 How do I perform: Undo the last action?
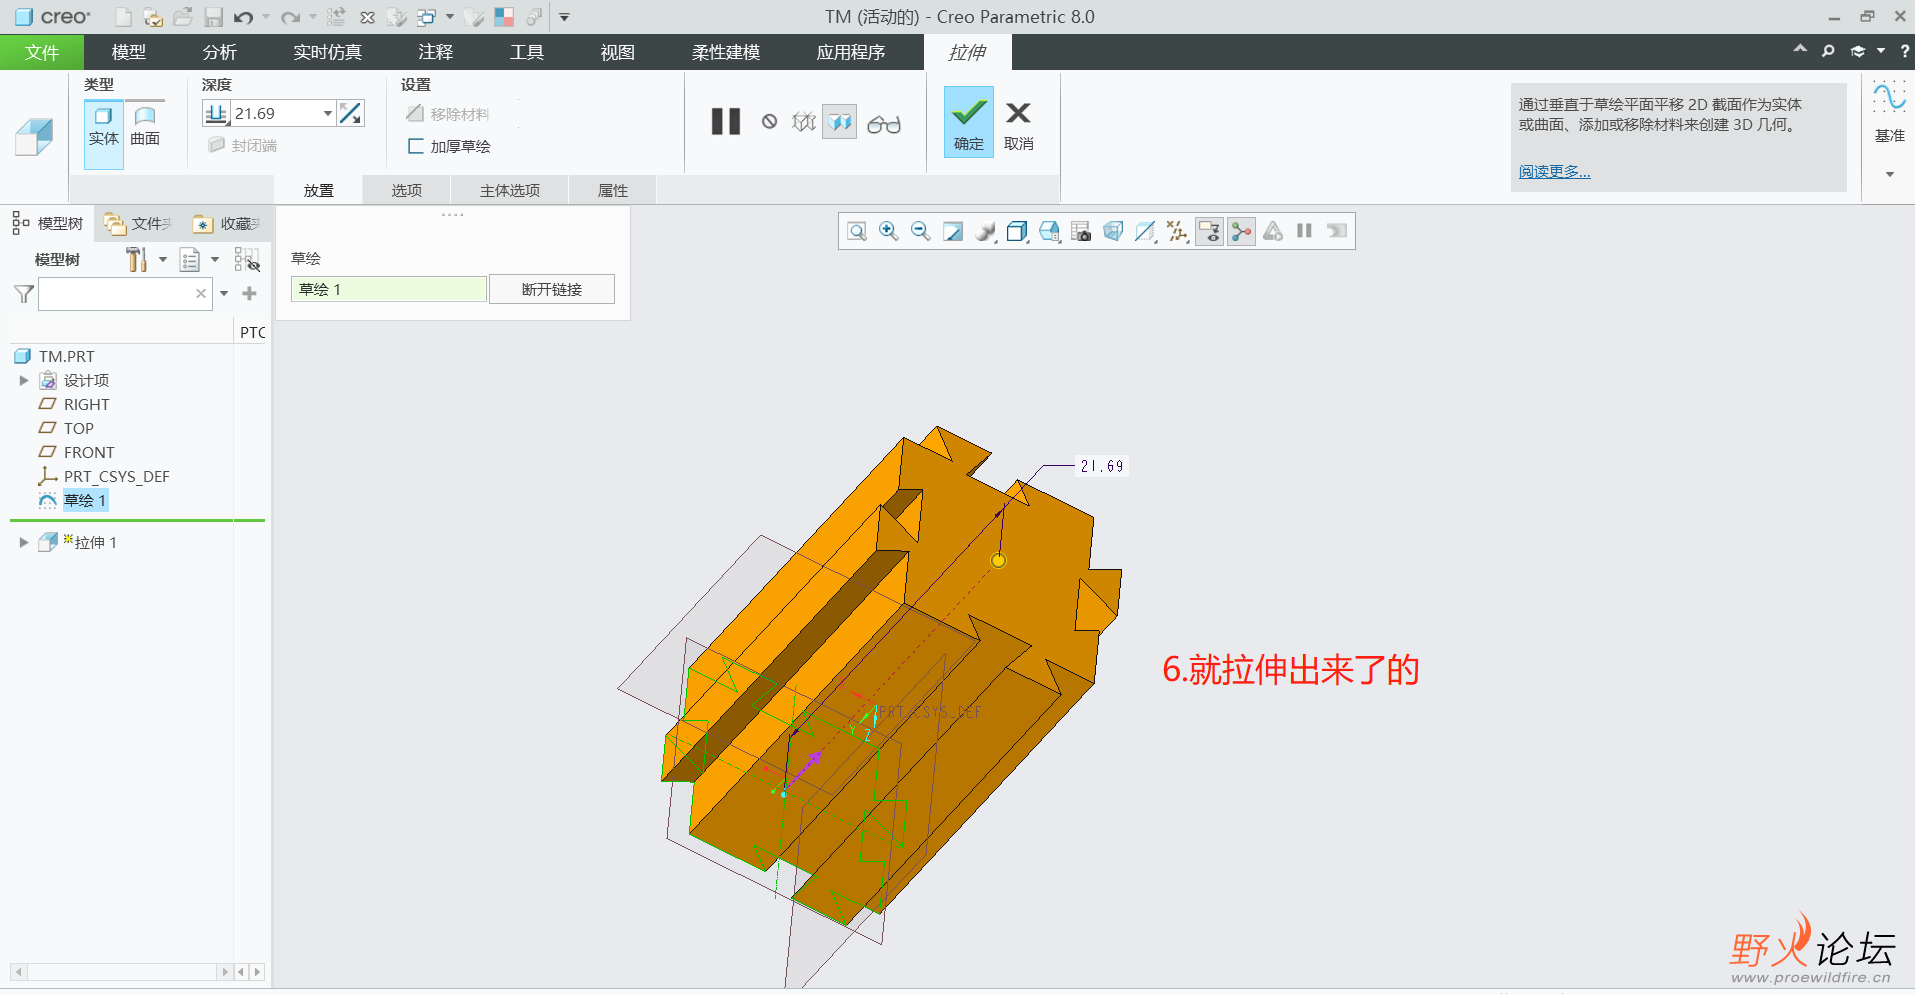[243, 17]
